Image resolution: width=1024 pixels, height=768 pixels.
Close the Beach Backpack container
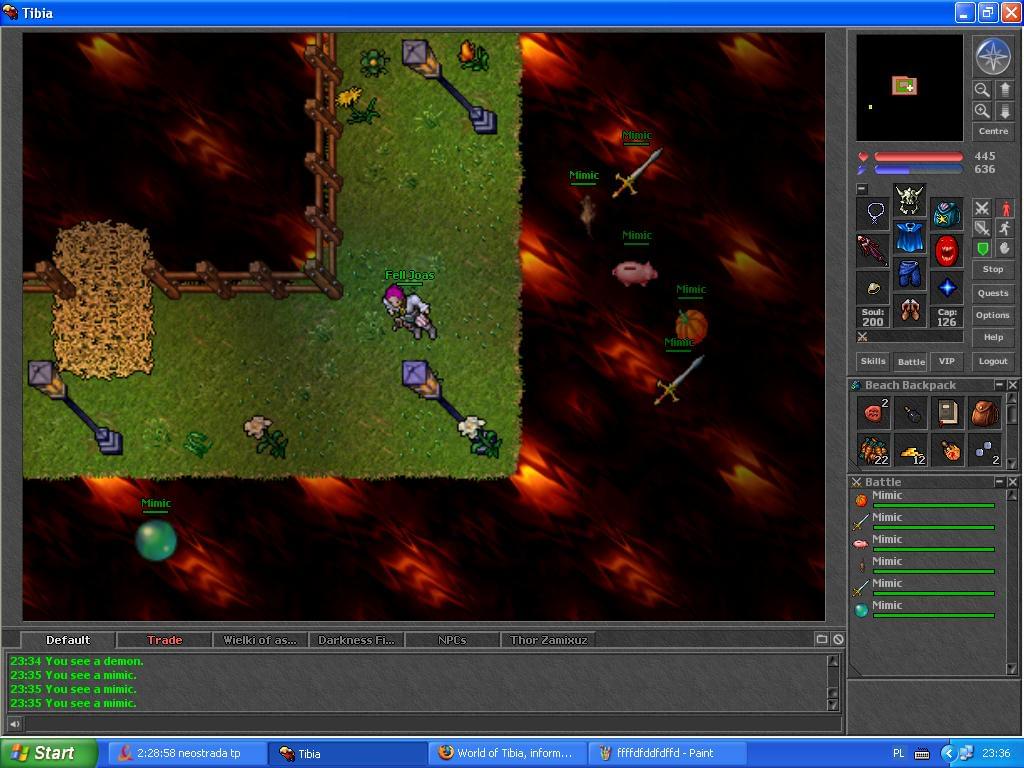coord(1012,385)
